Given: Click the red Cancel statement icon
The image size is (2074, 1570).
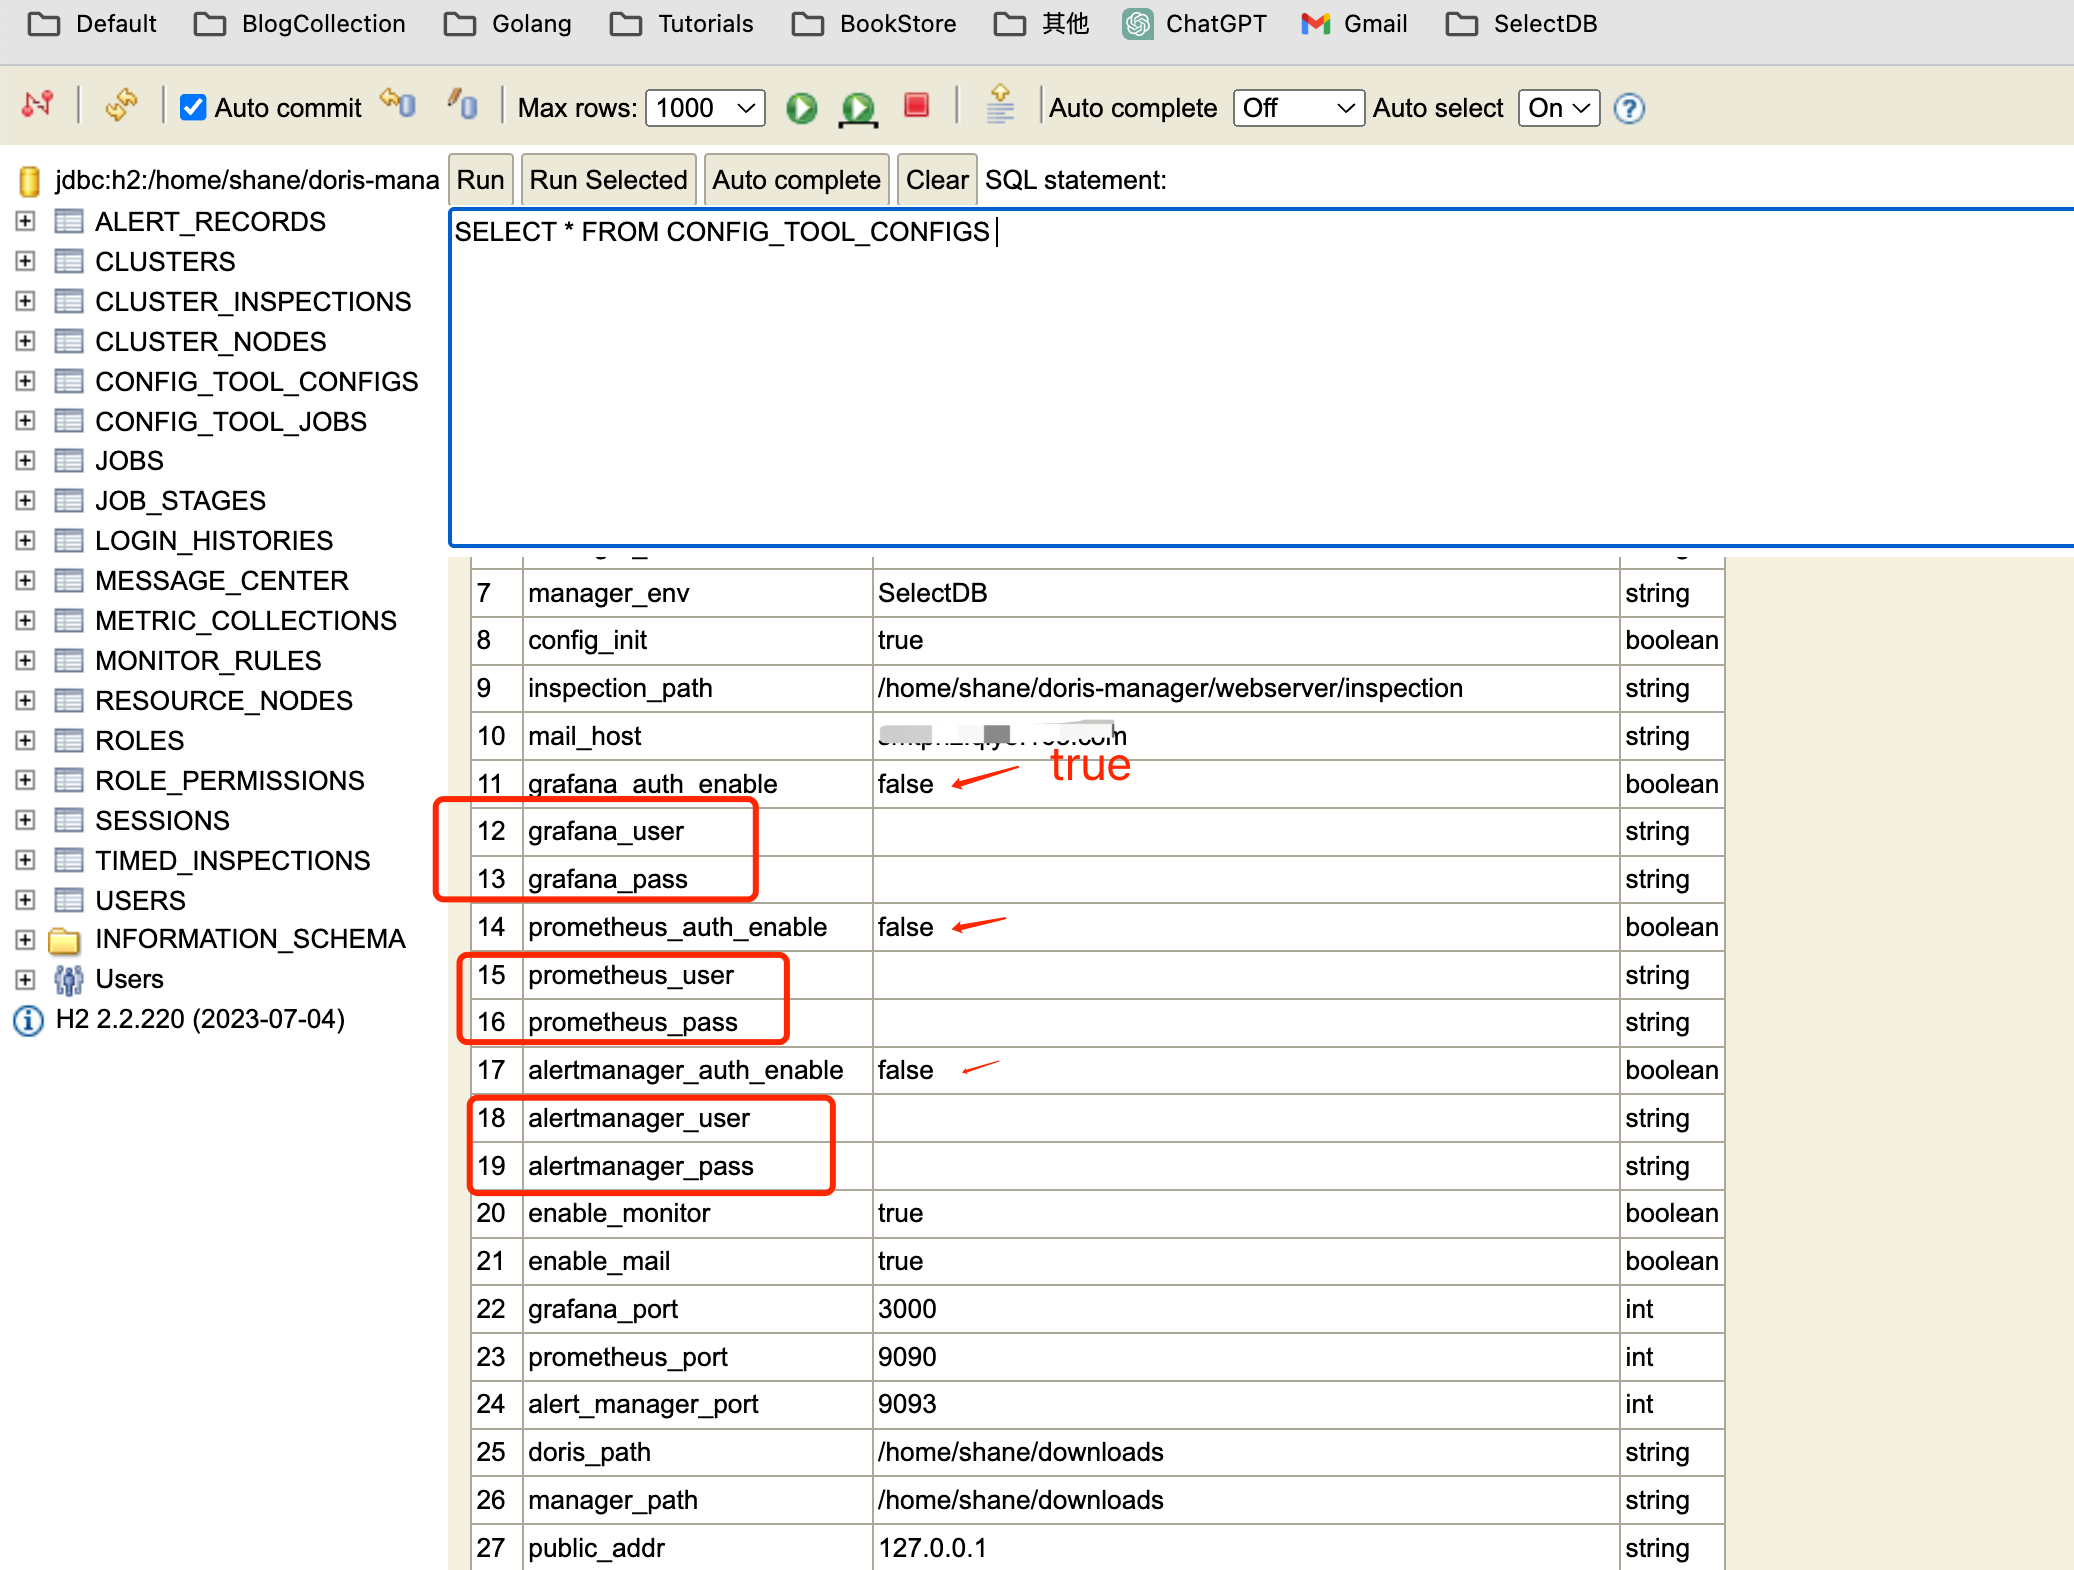Looking at the screenshot, I should [916, 105].
